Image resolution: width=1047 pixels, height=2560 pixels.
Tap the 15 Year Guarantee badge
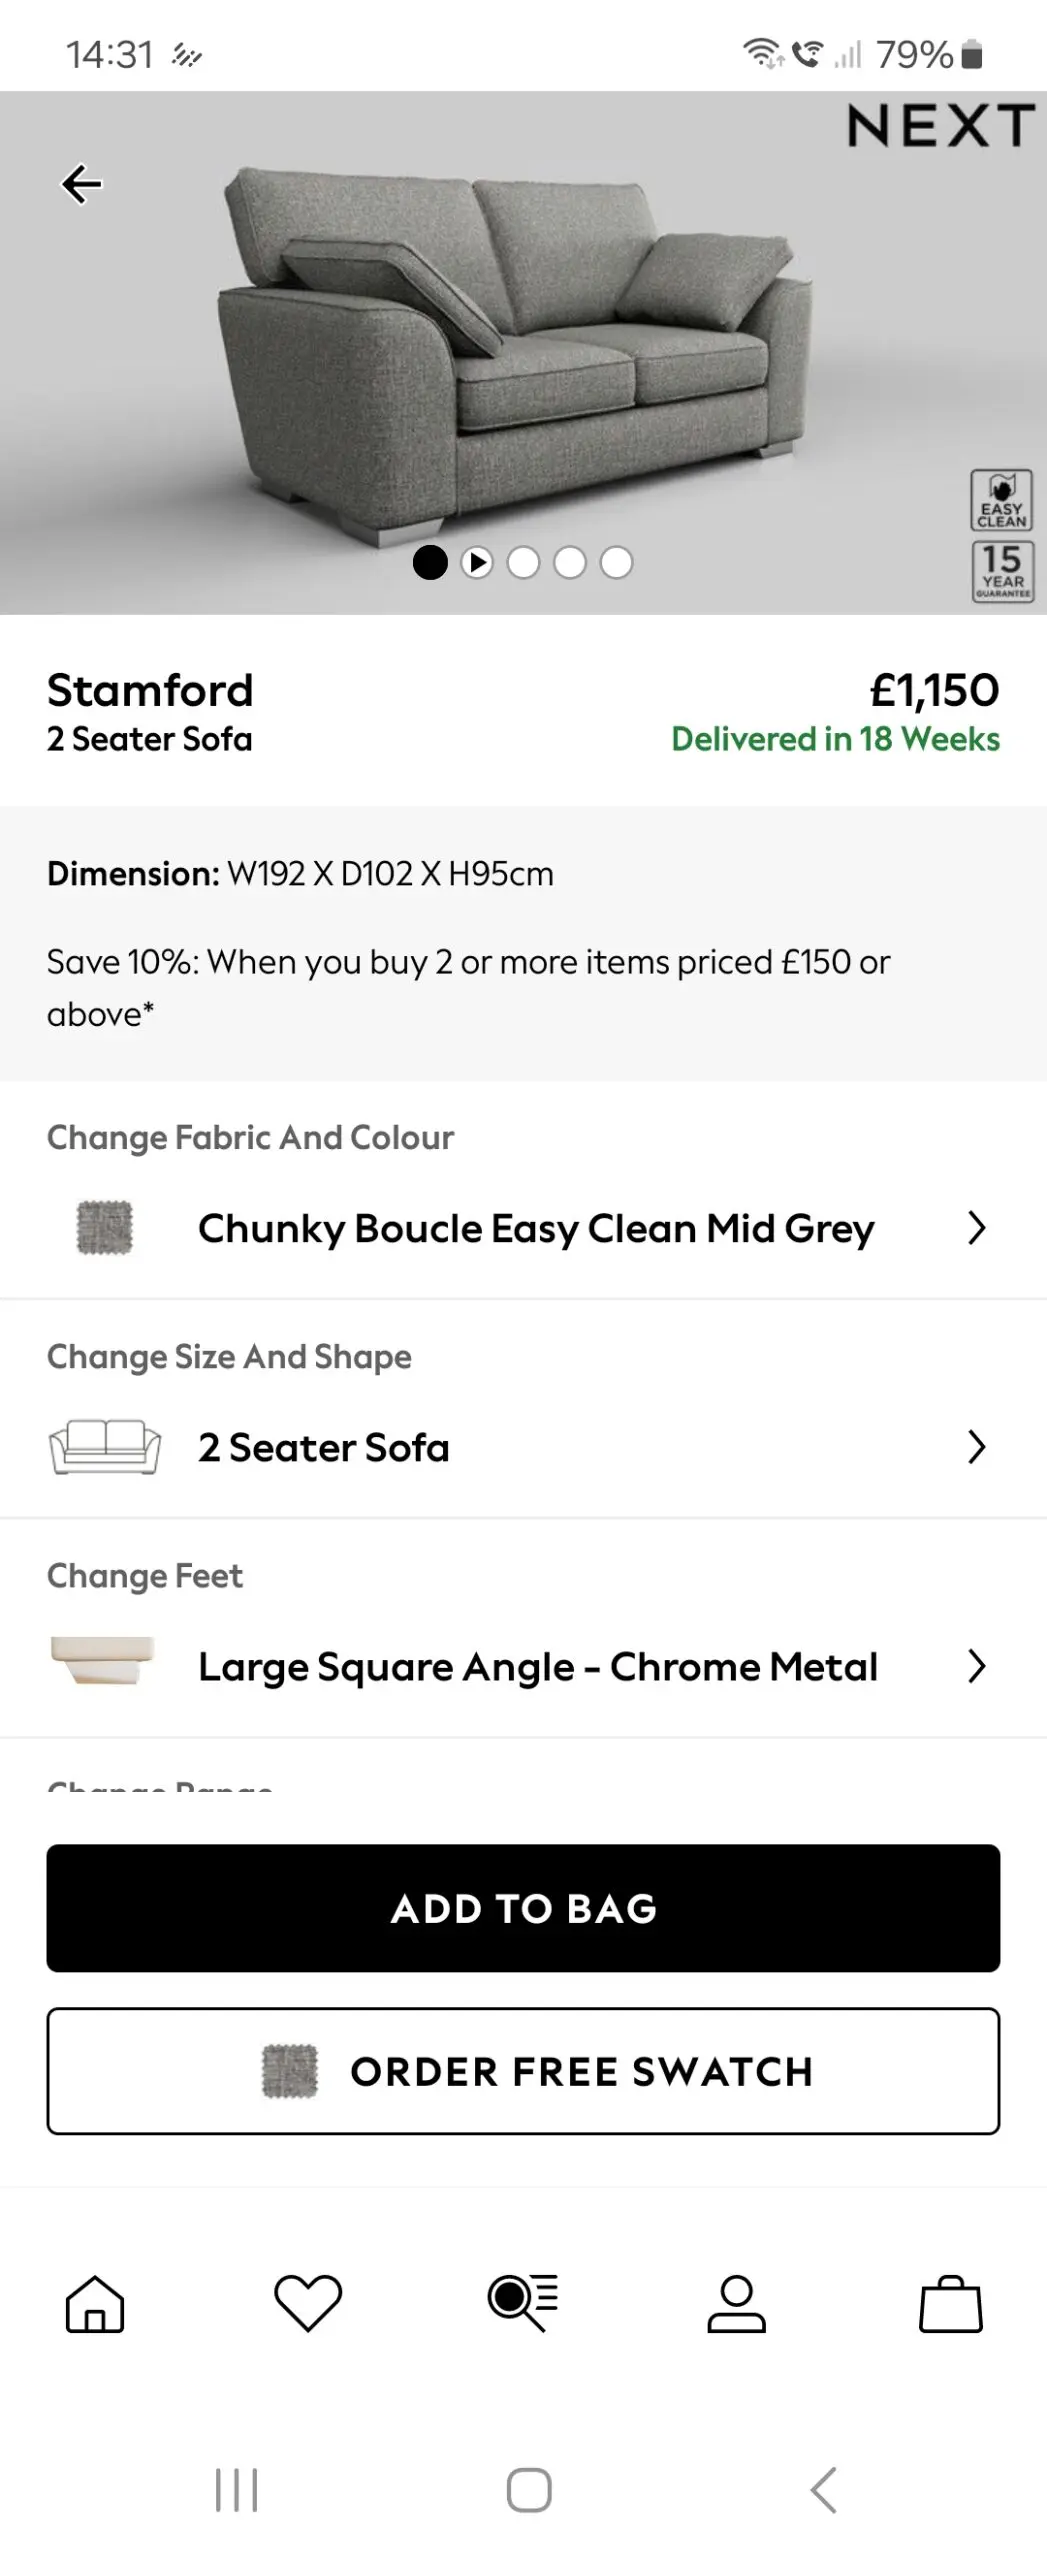[x=1002, y=571]
